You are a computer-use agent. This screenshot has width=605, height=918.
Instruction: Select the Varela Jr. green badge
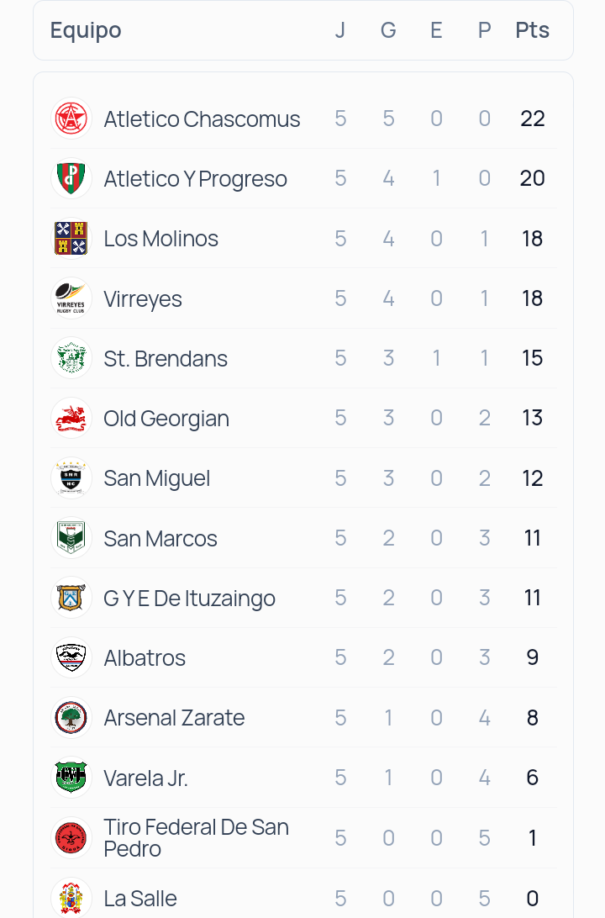pos(71,777)
